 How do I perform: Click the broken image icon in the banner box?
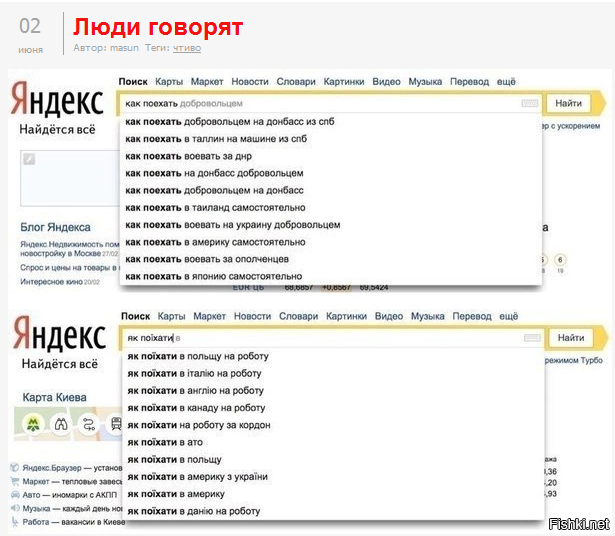[29, 159]
